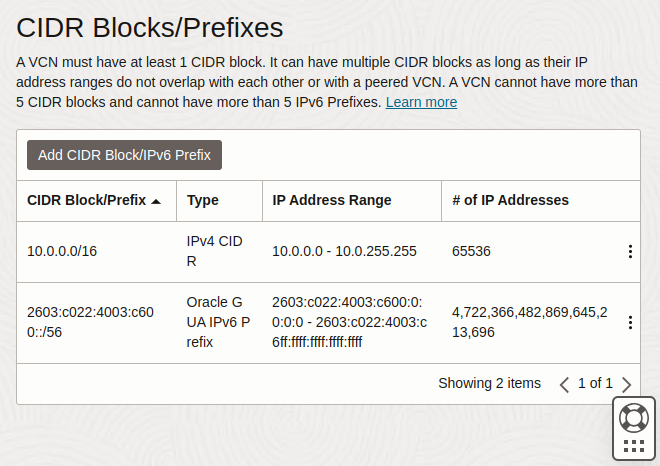Click the 65536 IP address count
660x466 pixels.
click(x=471, y=251)
